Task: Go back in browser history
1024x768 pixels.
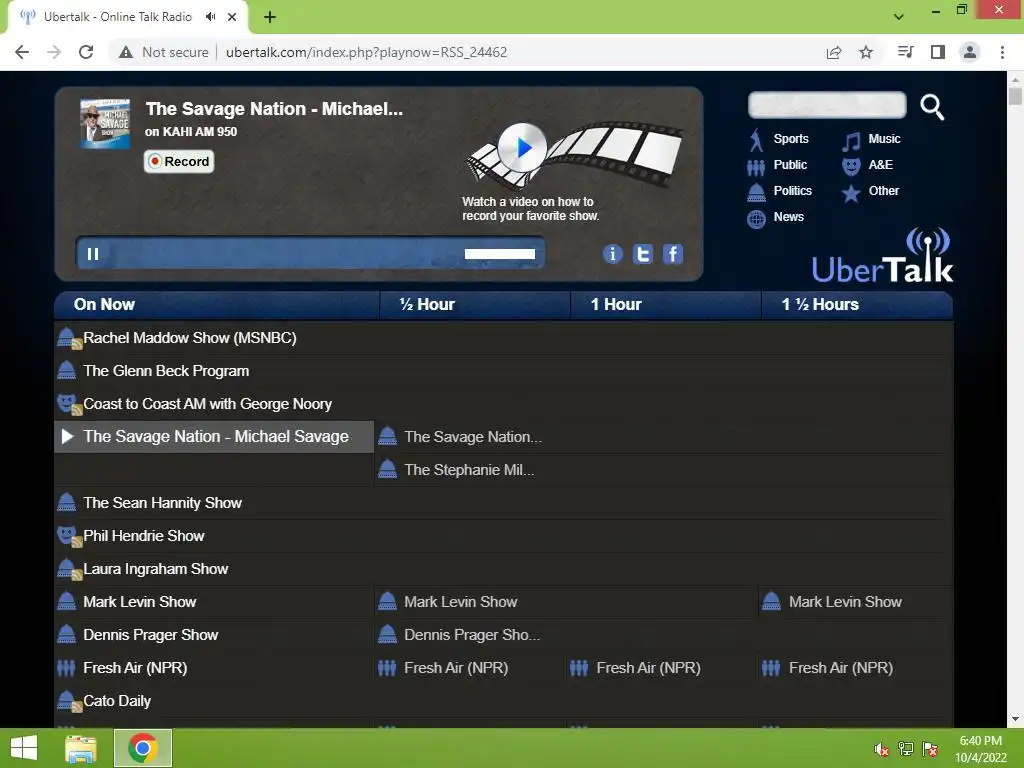Action: click(22, 52)
